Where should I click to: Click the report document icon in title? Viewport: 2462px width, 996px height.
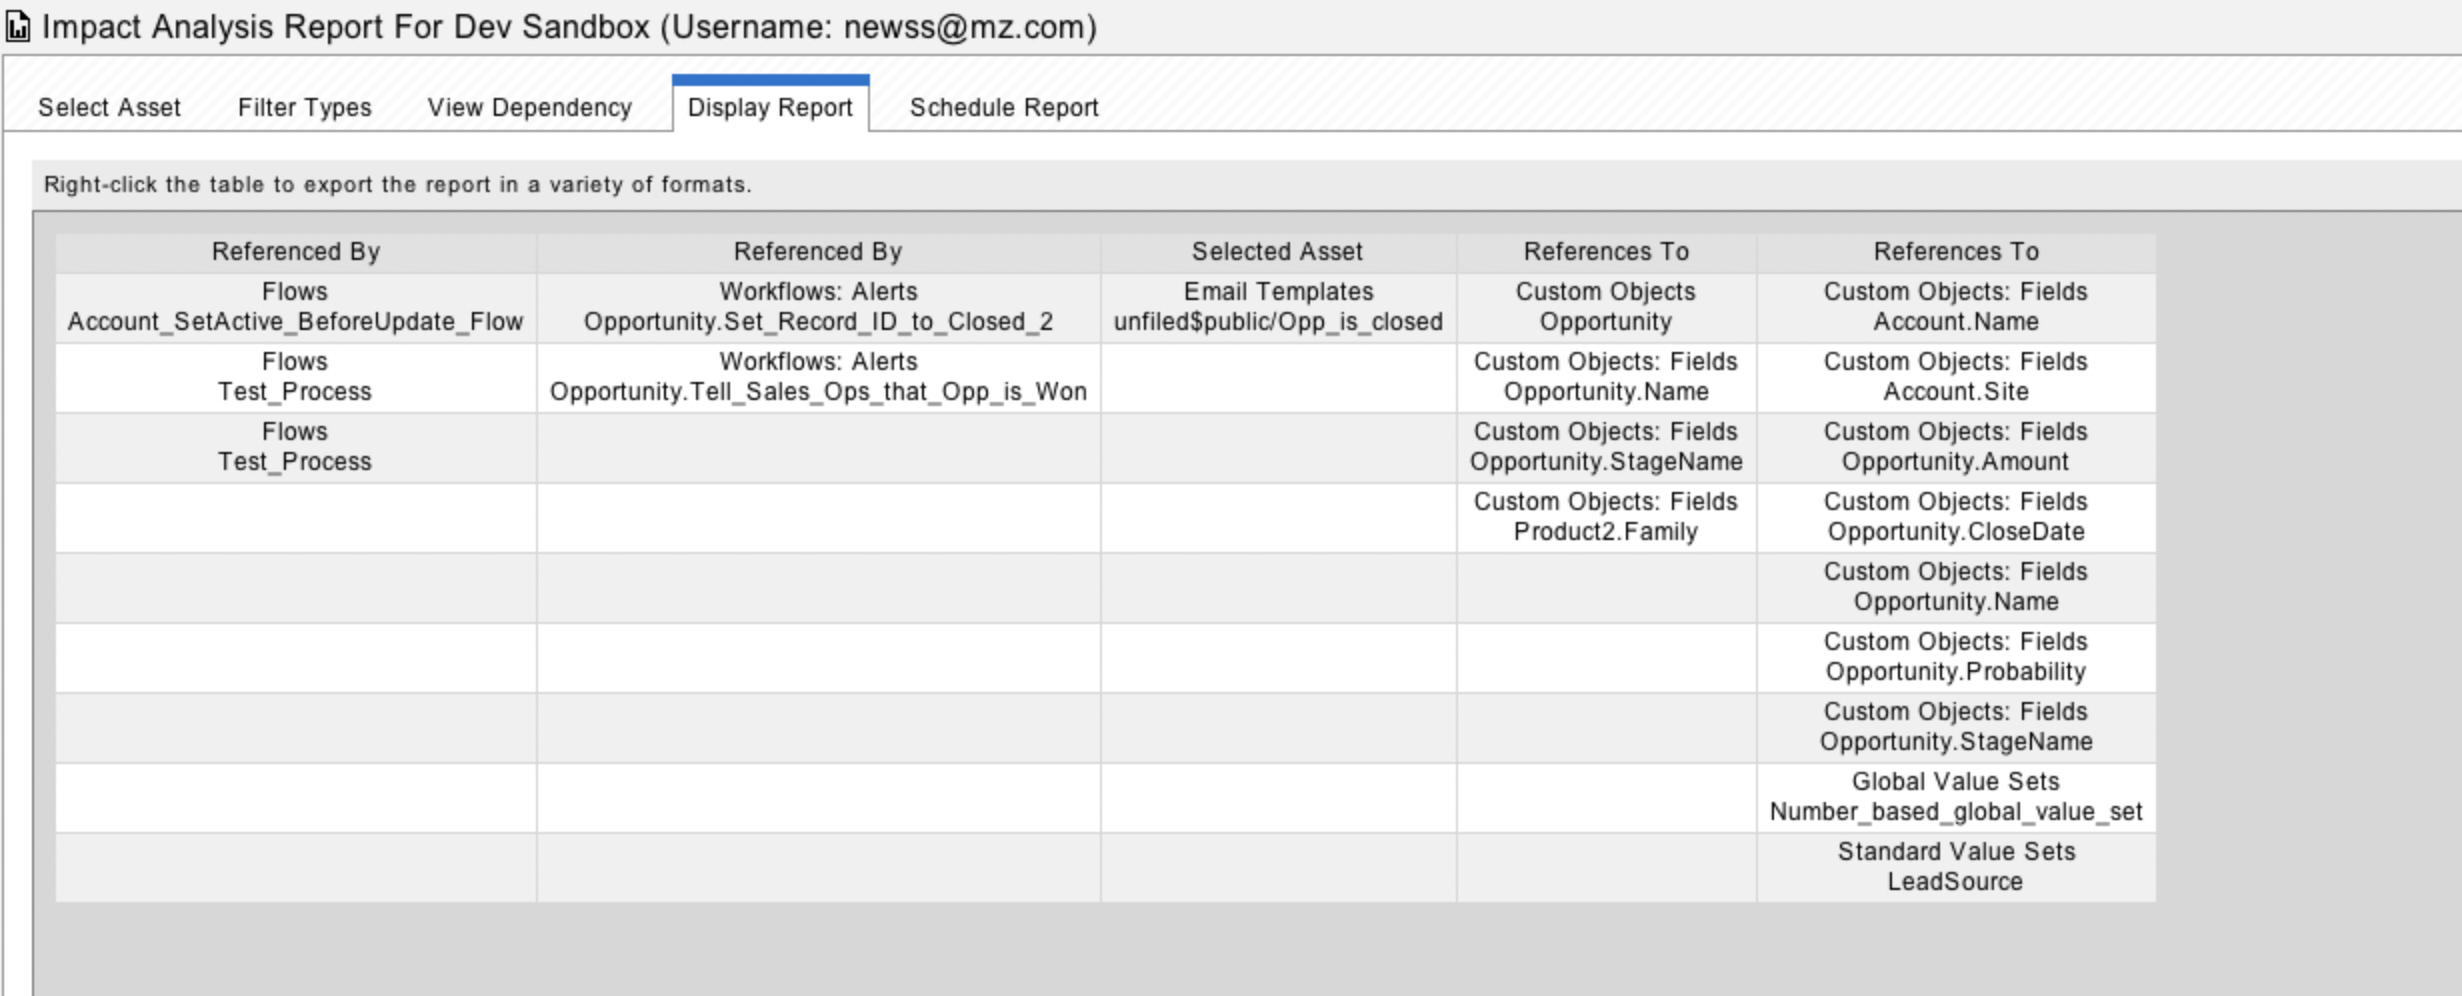(x=18, y=27)
